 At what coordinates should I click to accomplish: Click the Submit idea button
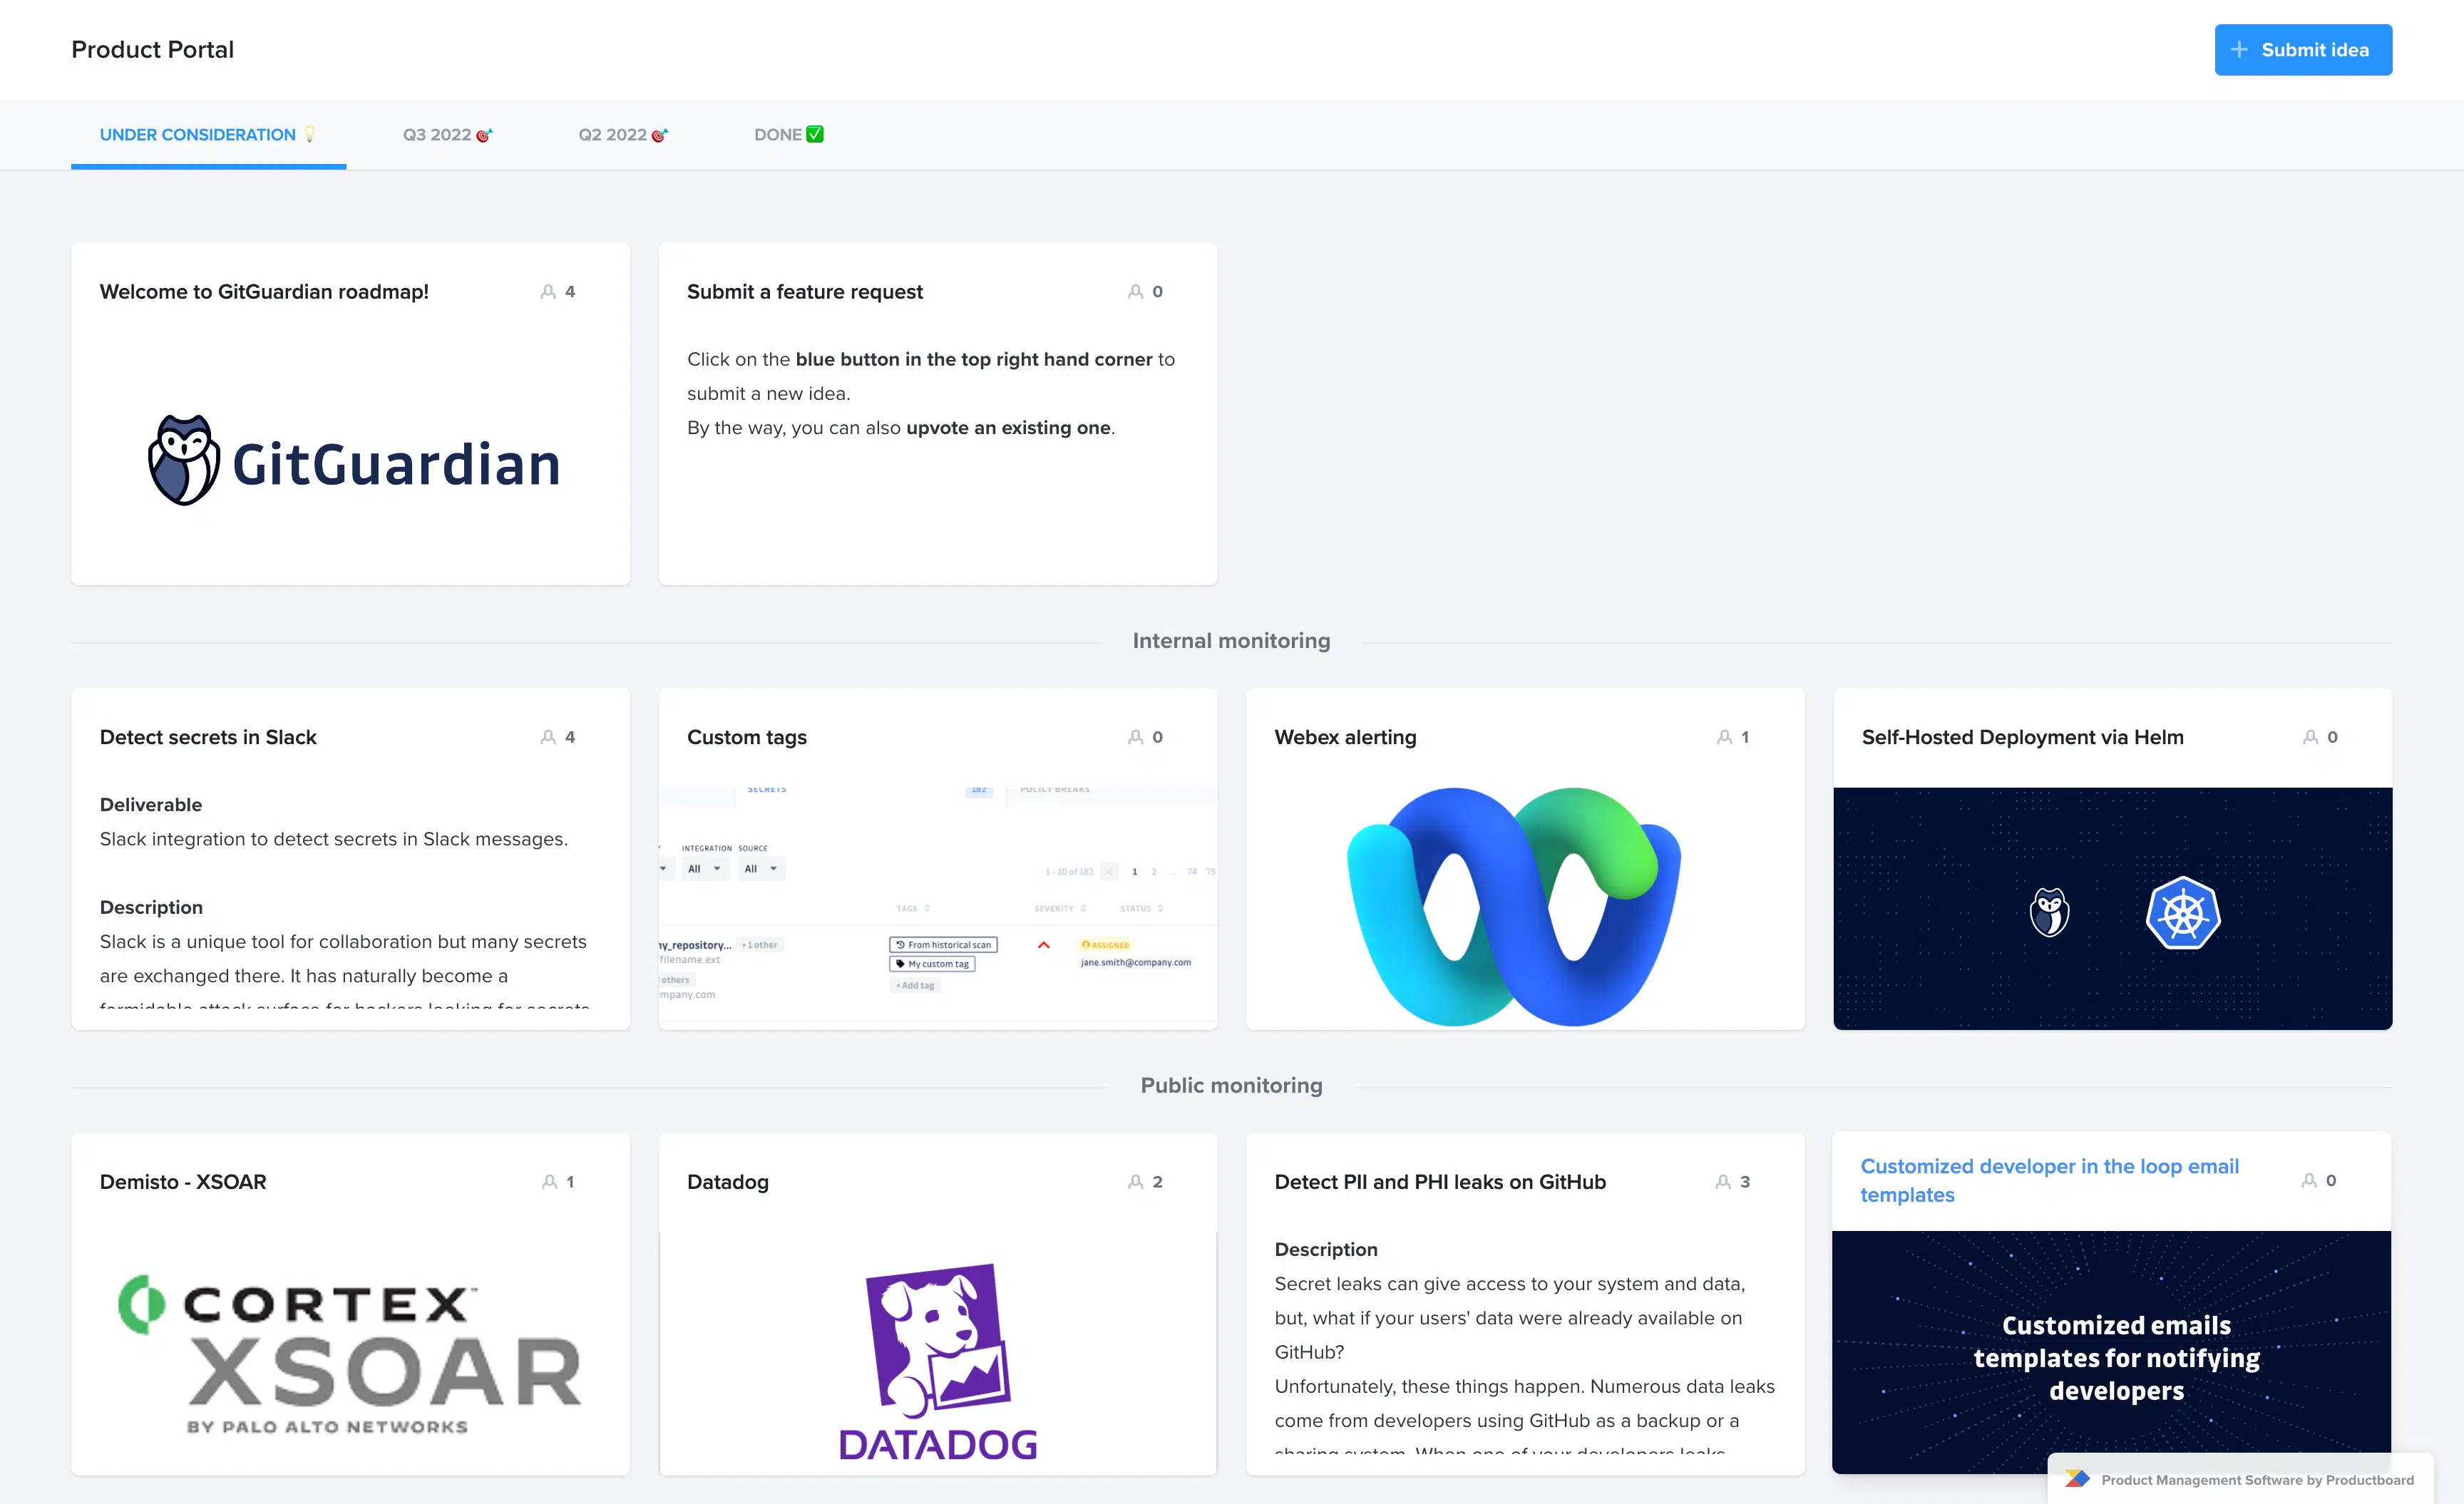point(2302,50)
